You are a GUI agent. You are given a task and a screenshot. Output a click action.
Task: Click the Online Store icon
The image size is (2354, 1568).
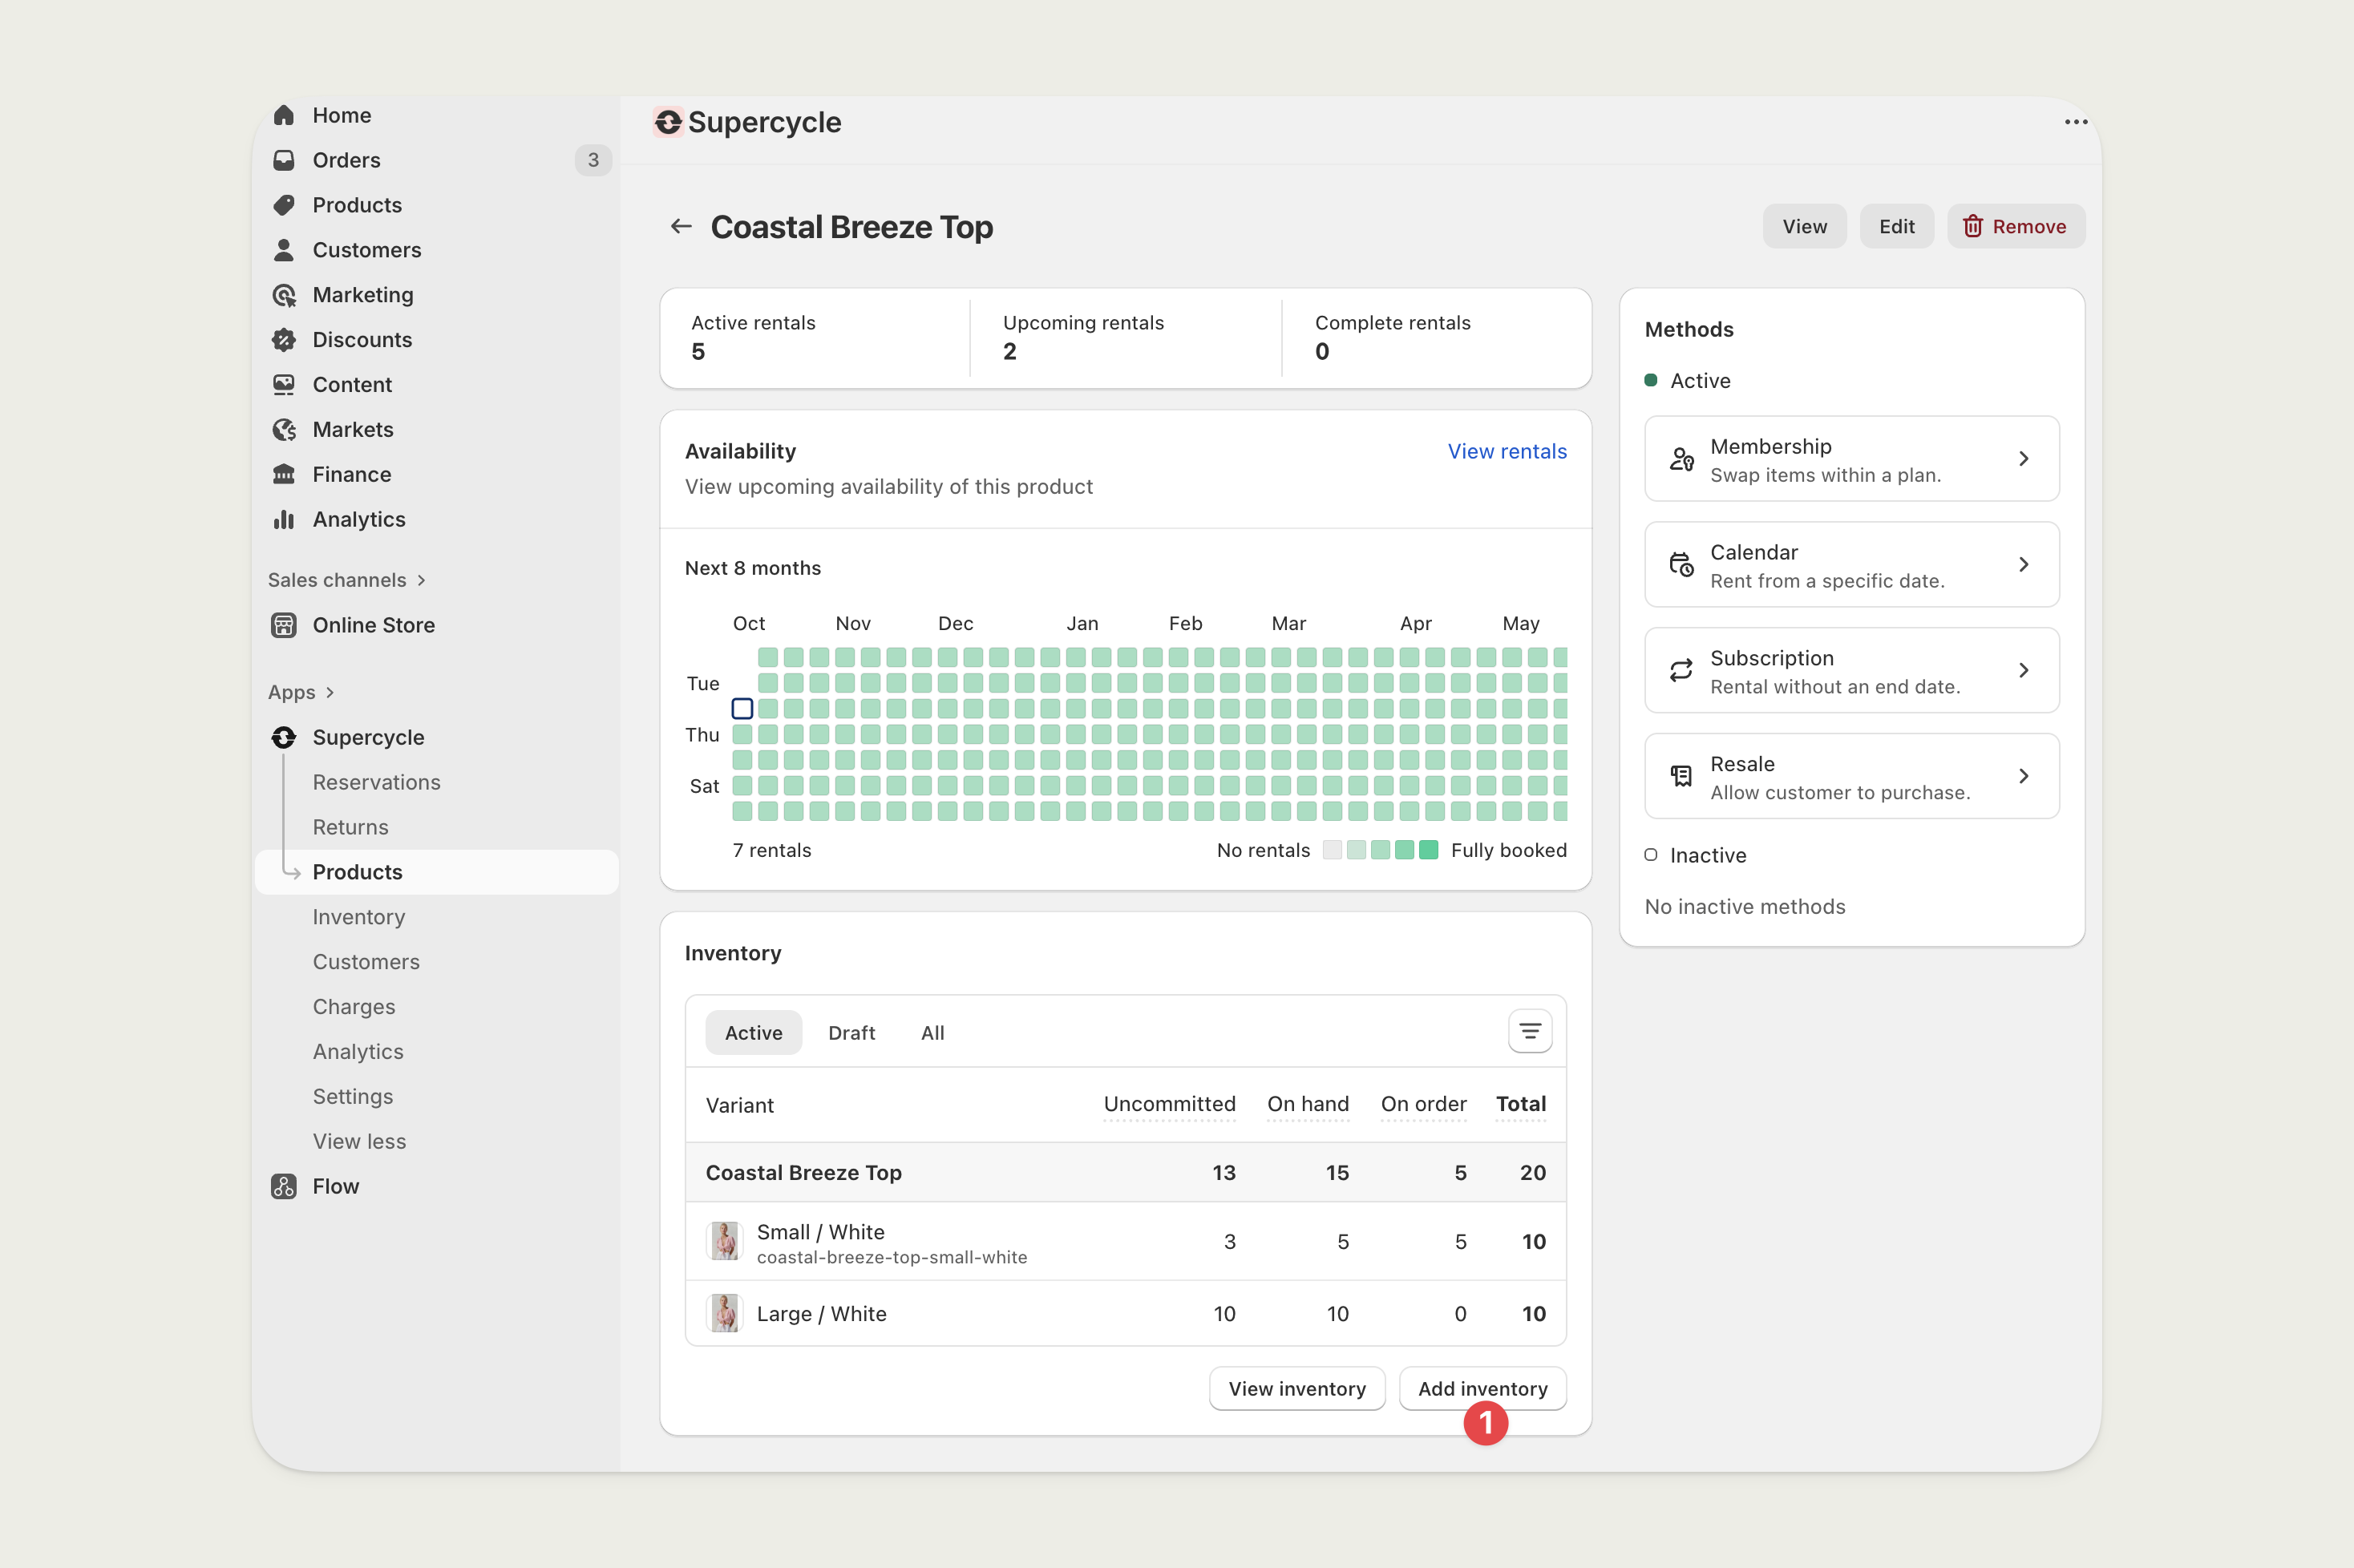point(285,625)
